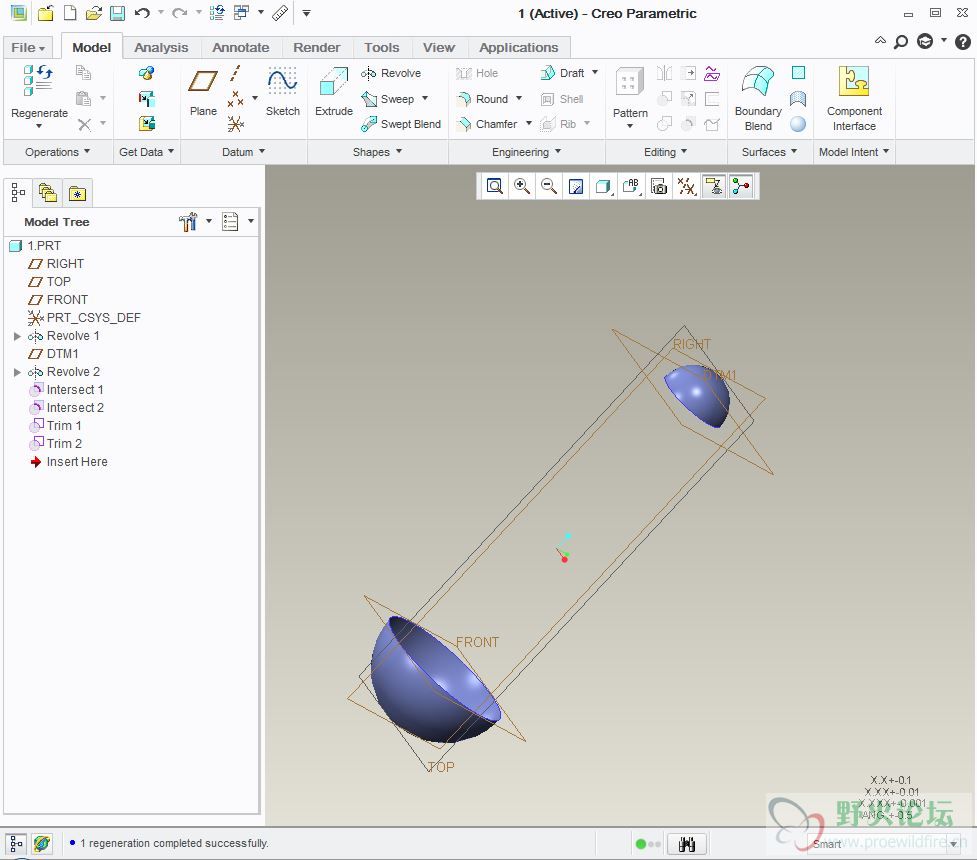Select the Chamfer tool

(487, 124)
